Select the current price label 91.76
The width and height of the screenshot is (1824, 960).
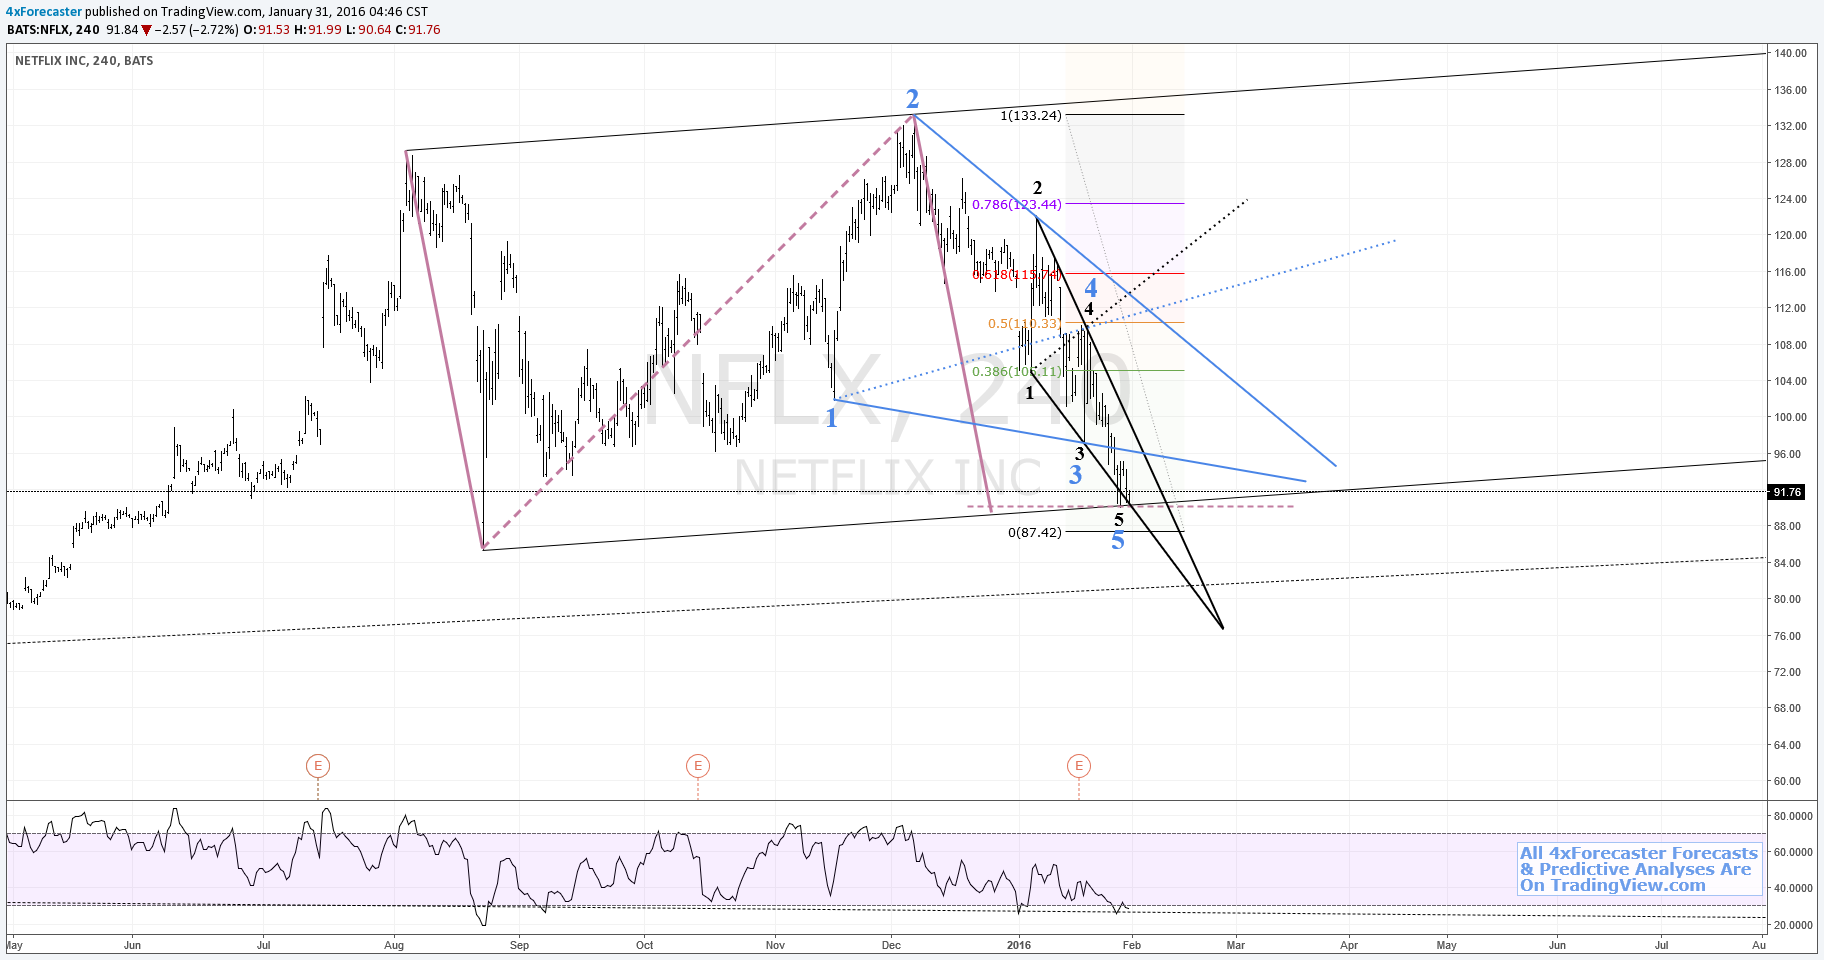coord(1787,492)
